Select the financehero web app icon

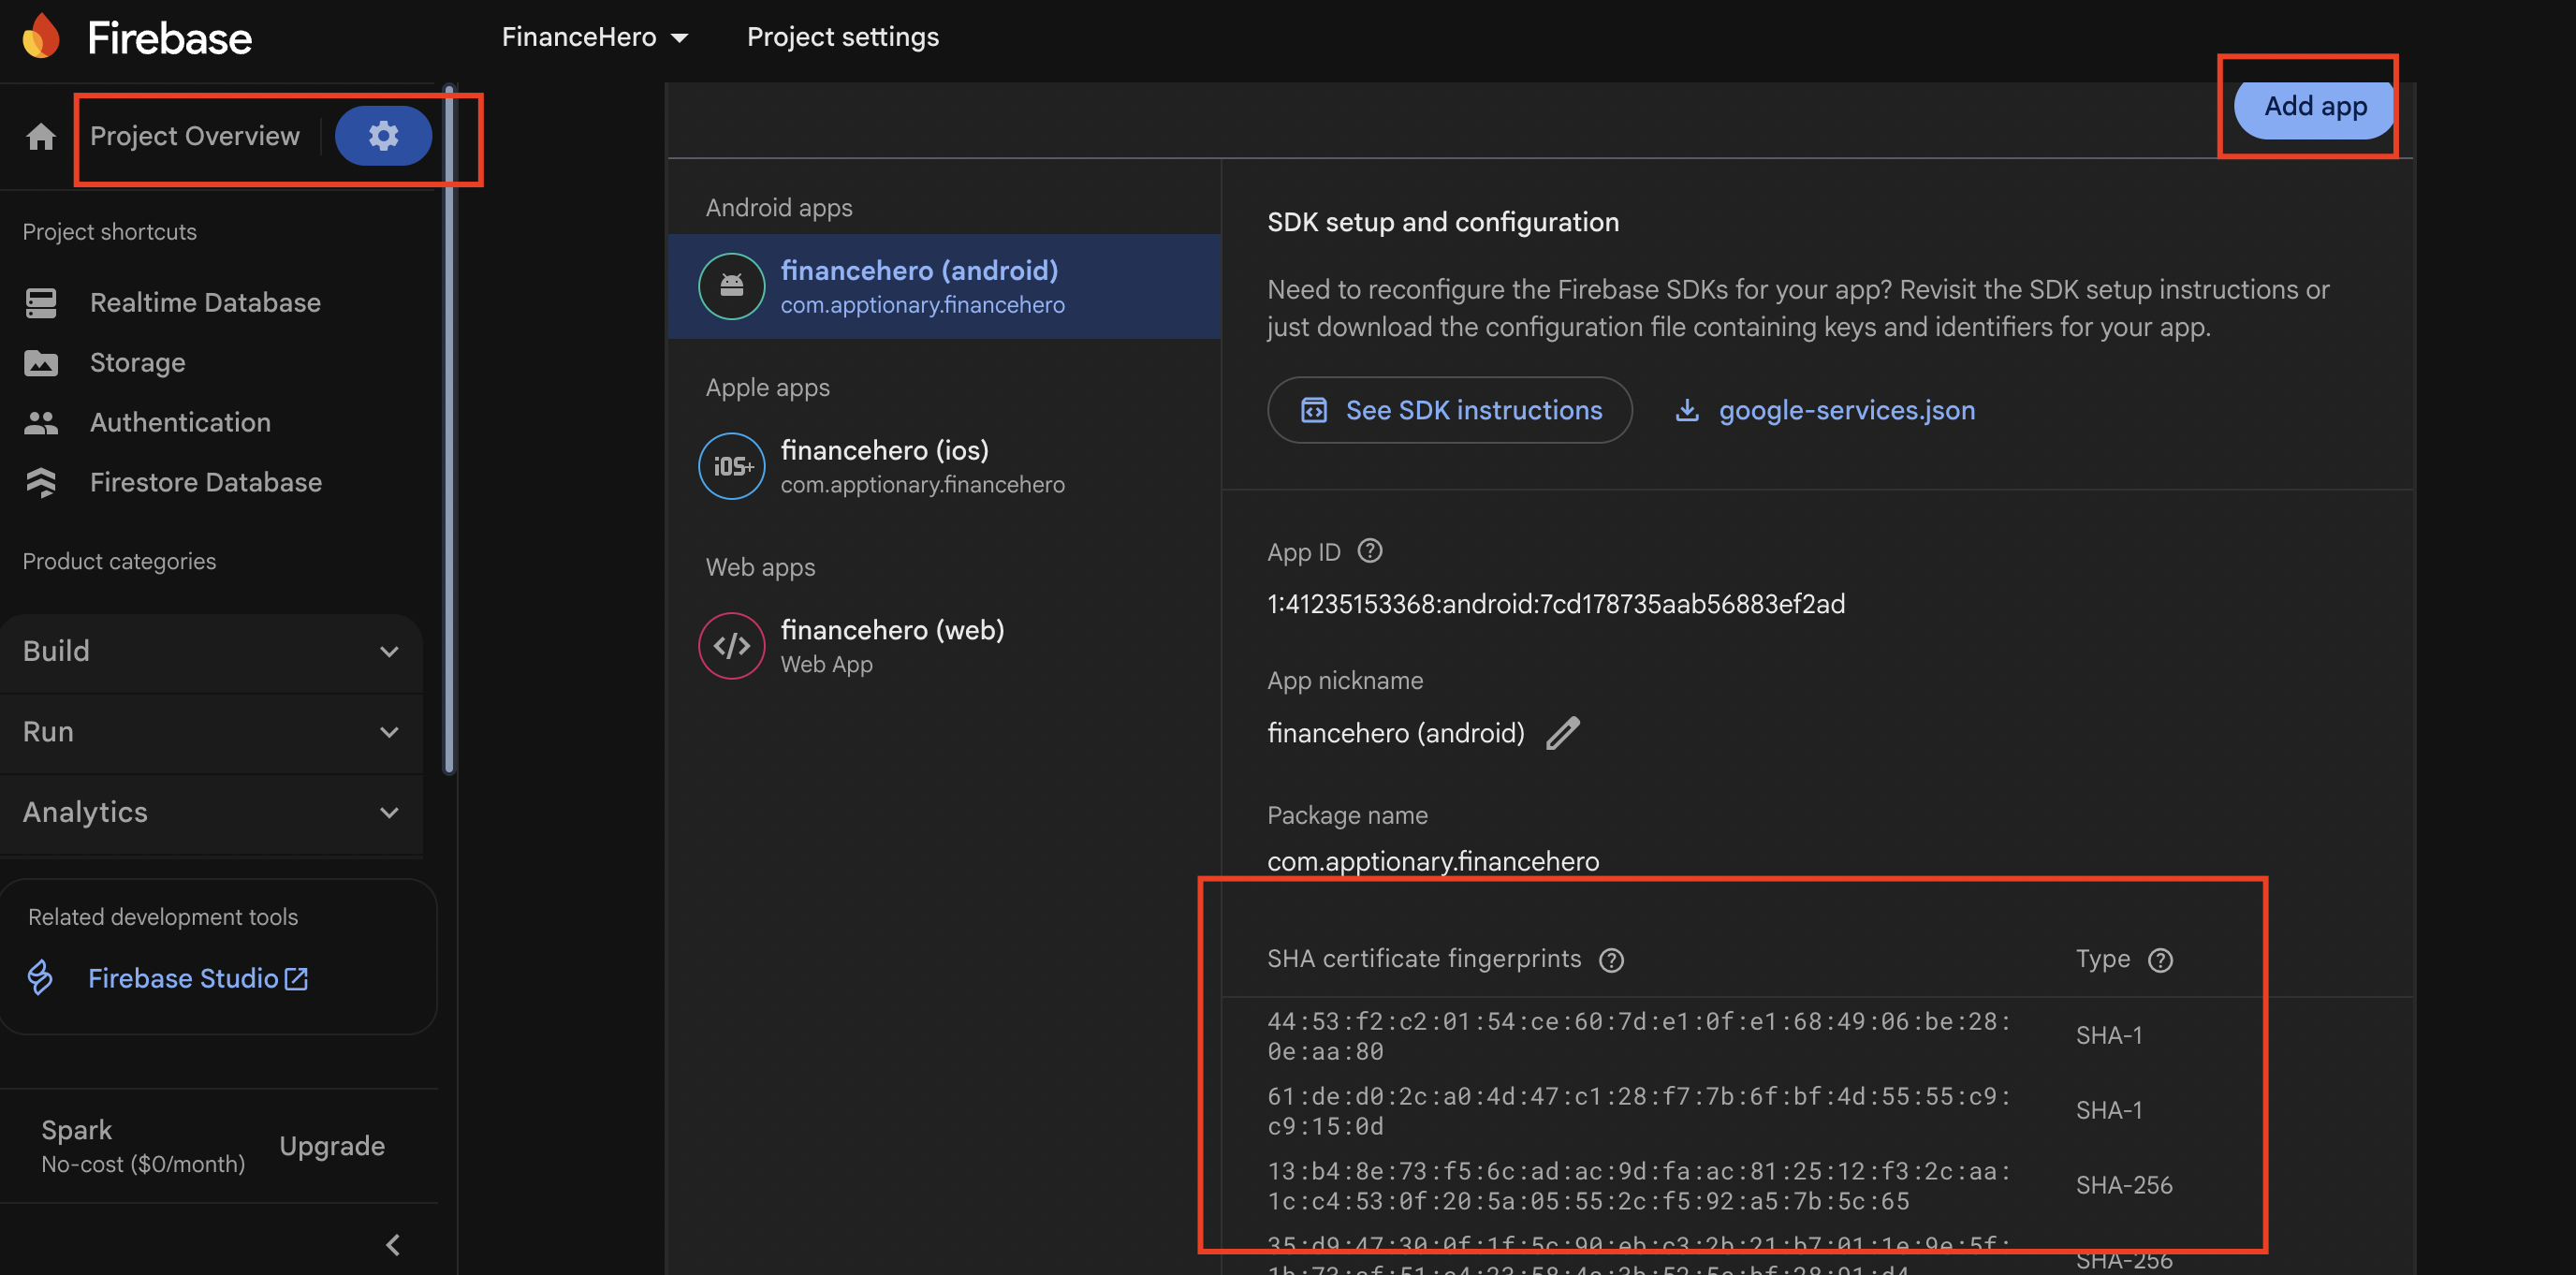(x=731, y=645)
